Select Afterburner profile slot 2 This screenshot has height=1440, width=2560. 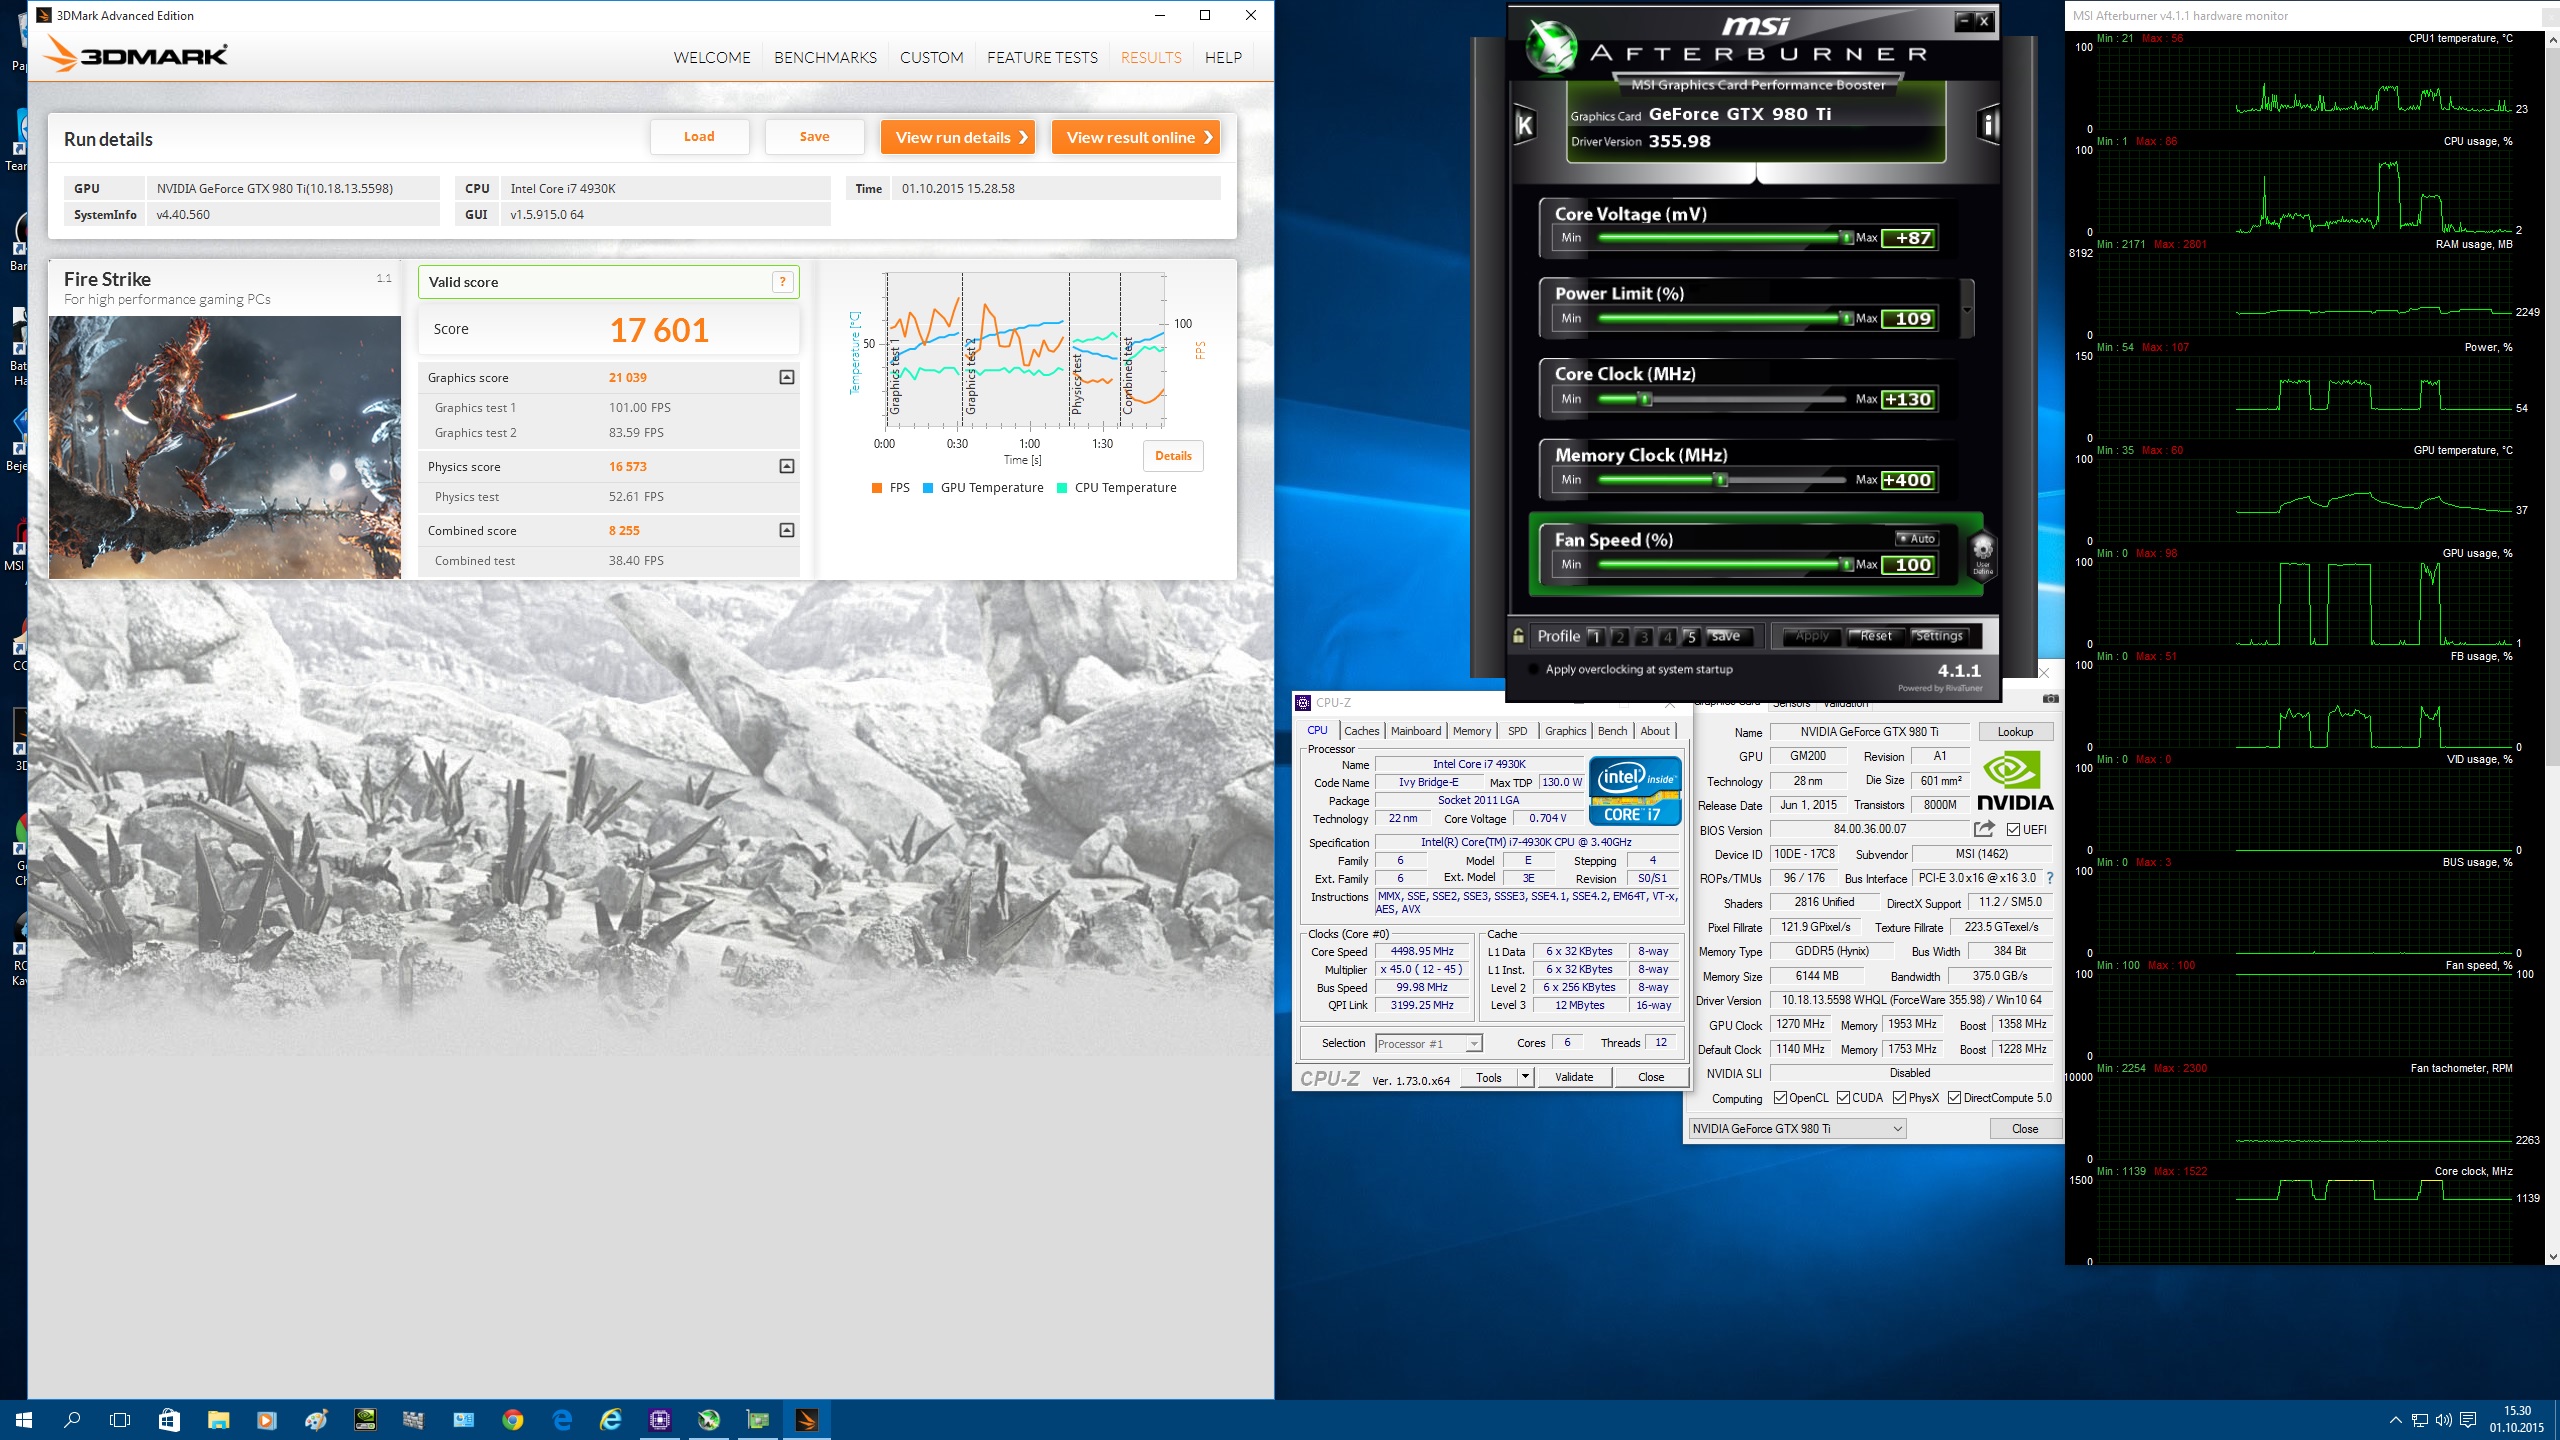tap(1620, 637)
